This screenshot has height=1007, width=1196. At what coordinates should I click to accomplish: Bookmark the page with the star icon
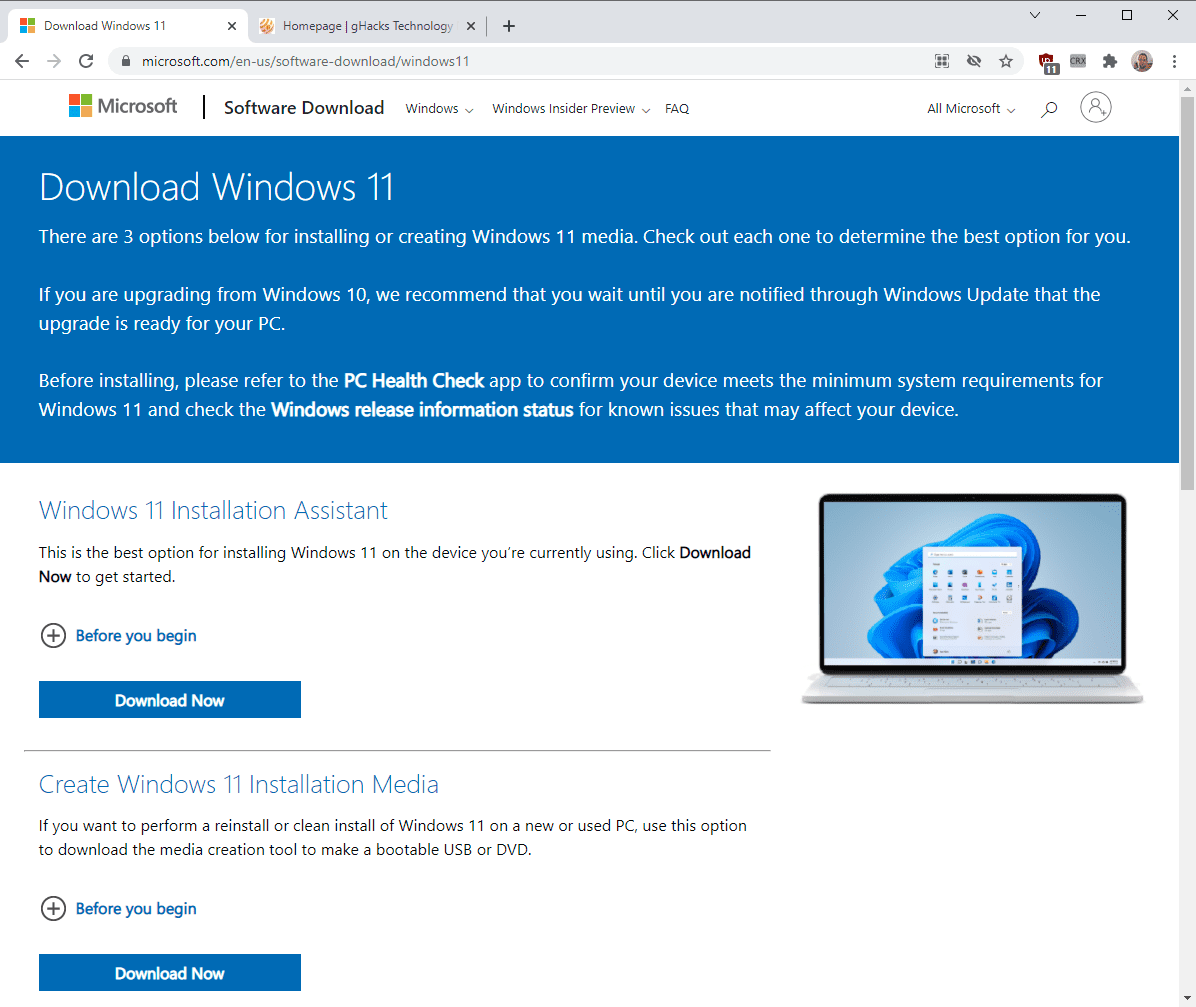tap(1006, 61)
